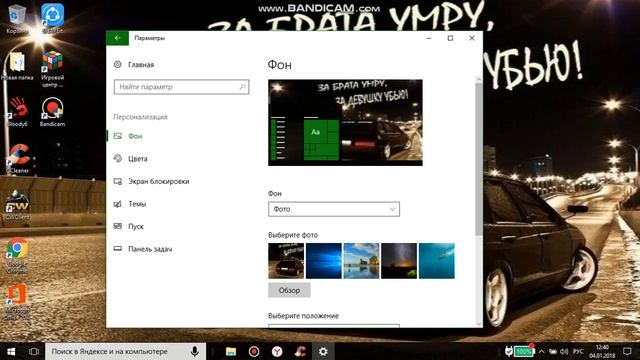Click the volume speaker tray icon
640x360 pixels.
coord(564,351)
